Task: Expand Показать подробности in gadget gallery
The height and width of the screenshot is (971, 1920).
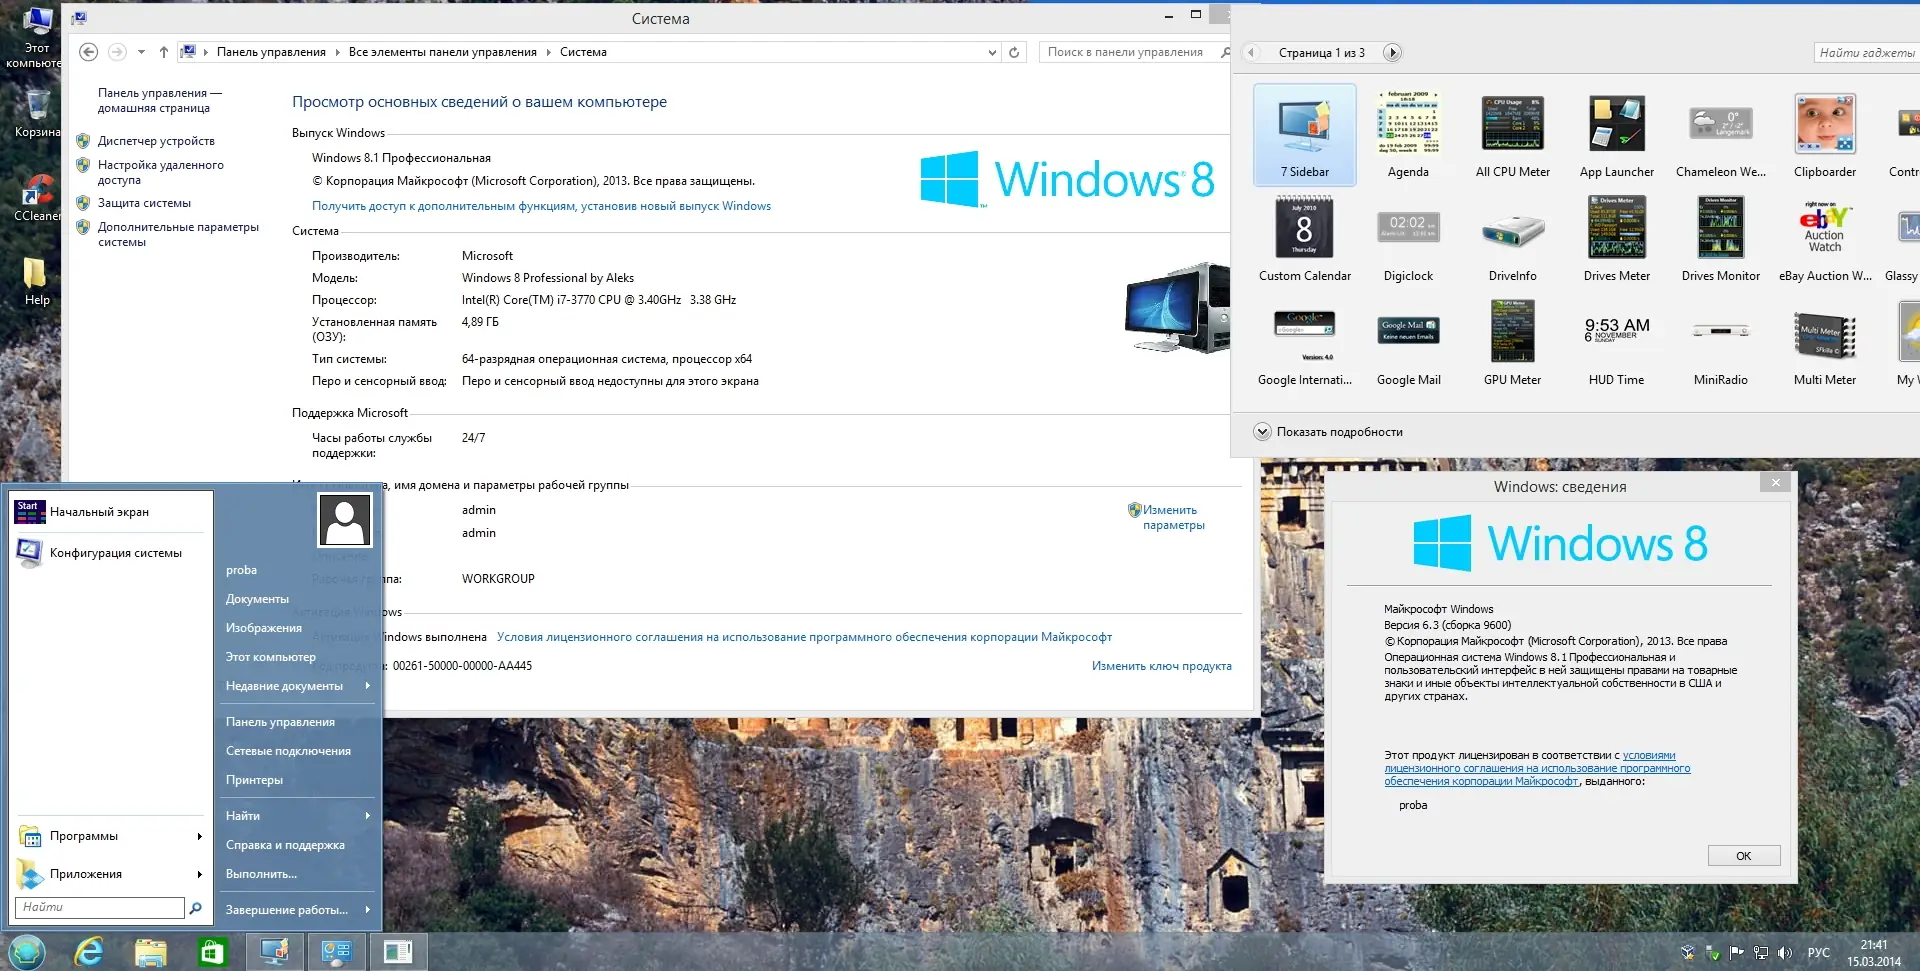Action: tap(1328, 432)
